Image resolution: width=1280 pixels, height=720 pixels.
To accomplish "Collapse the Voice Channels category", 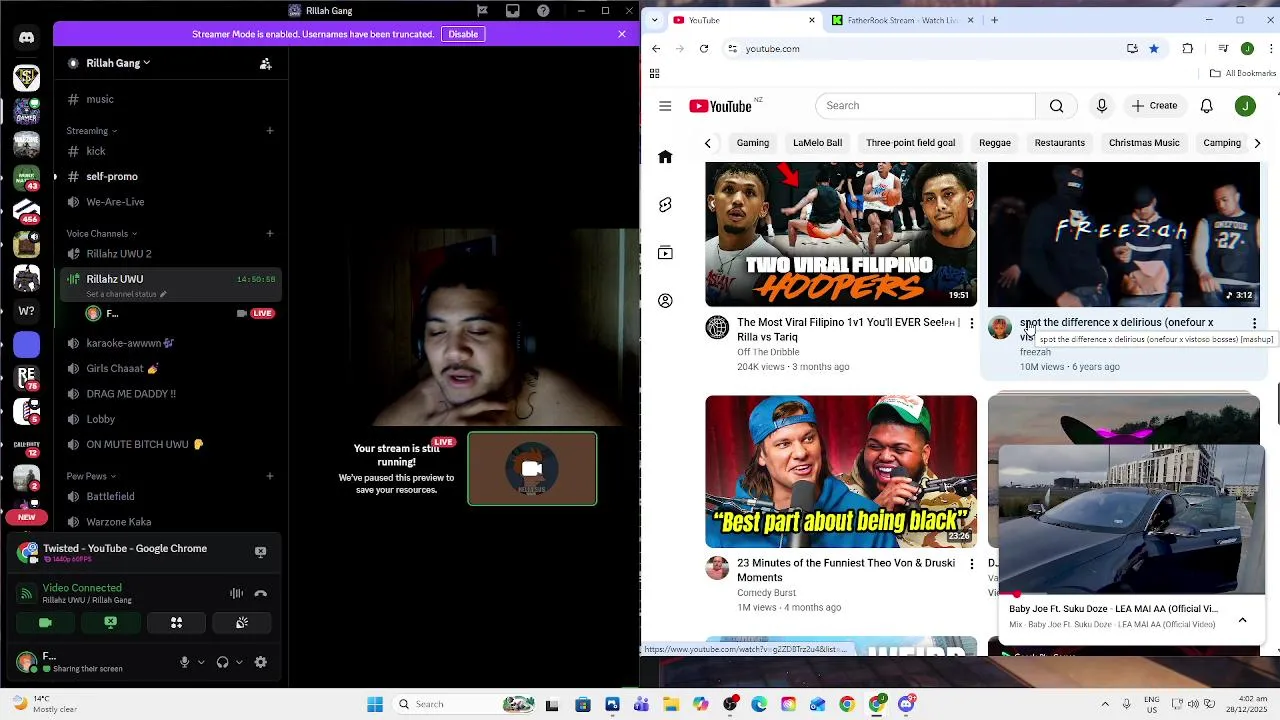I will coord(102,234).
